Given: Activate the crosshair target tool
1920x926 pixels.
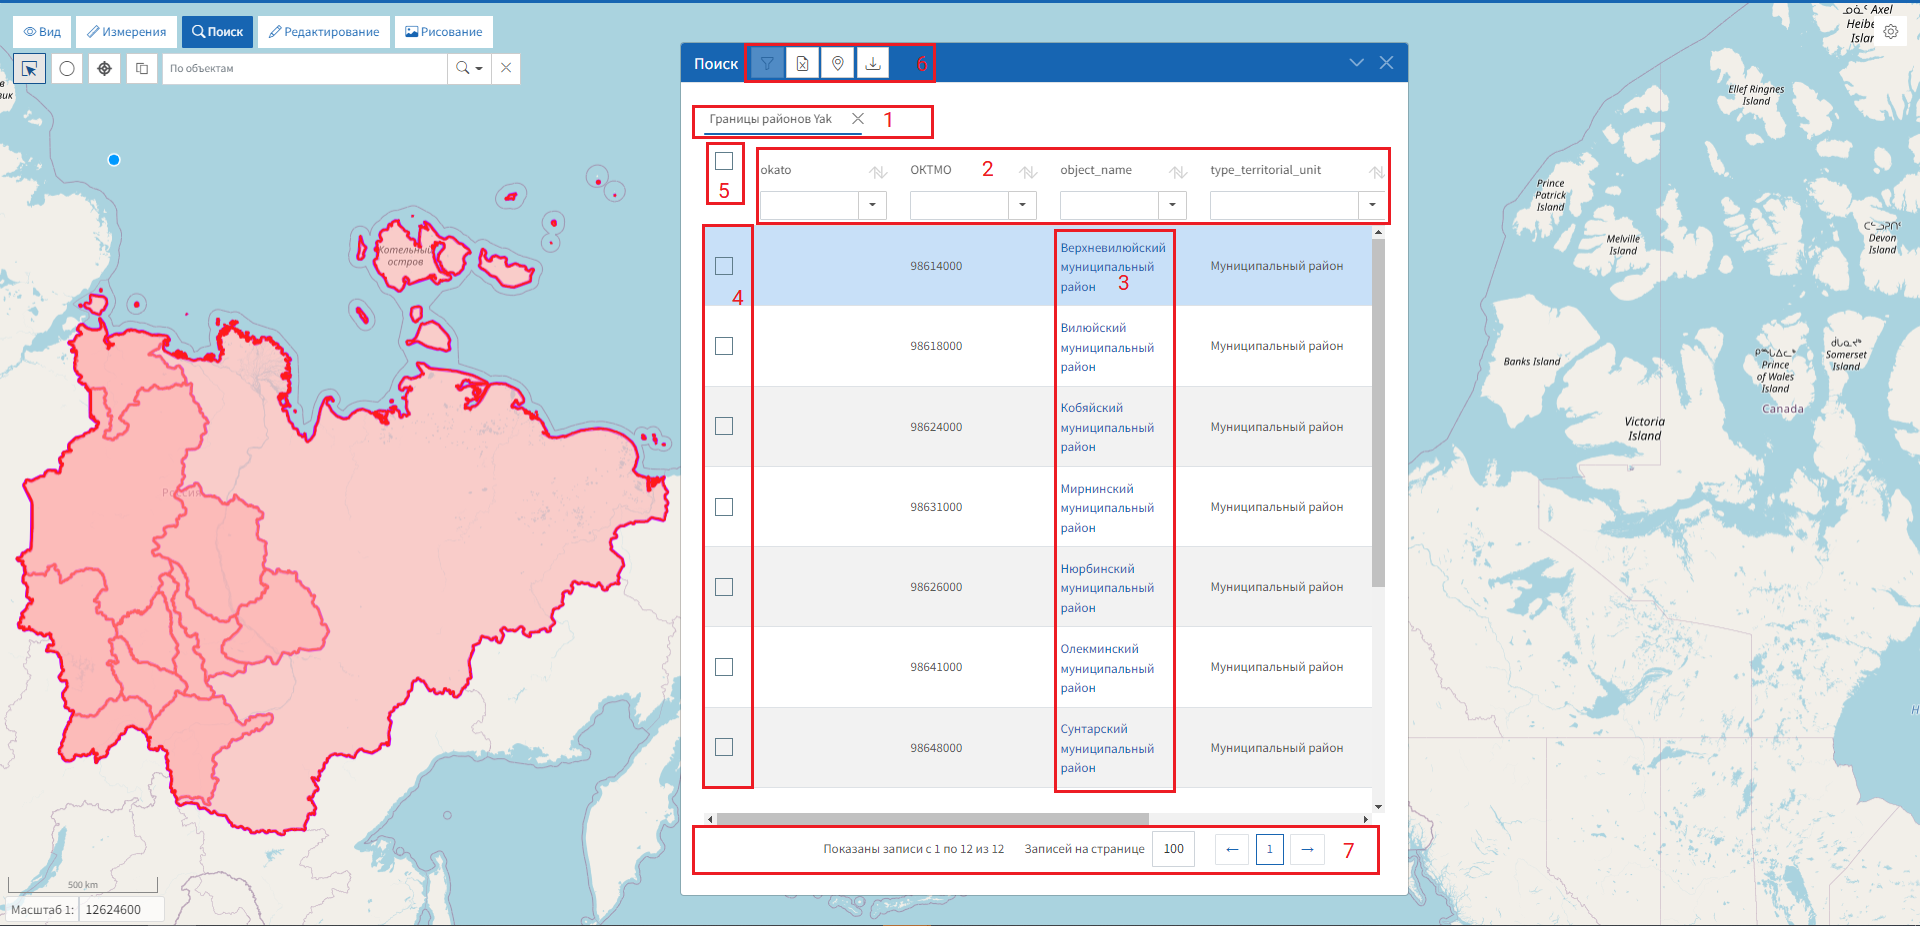Looking at the screenshot, I should [104, 69].
